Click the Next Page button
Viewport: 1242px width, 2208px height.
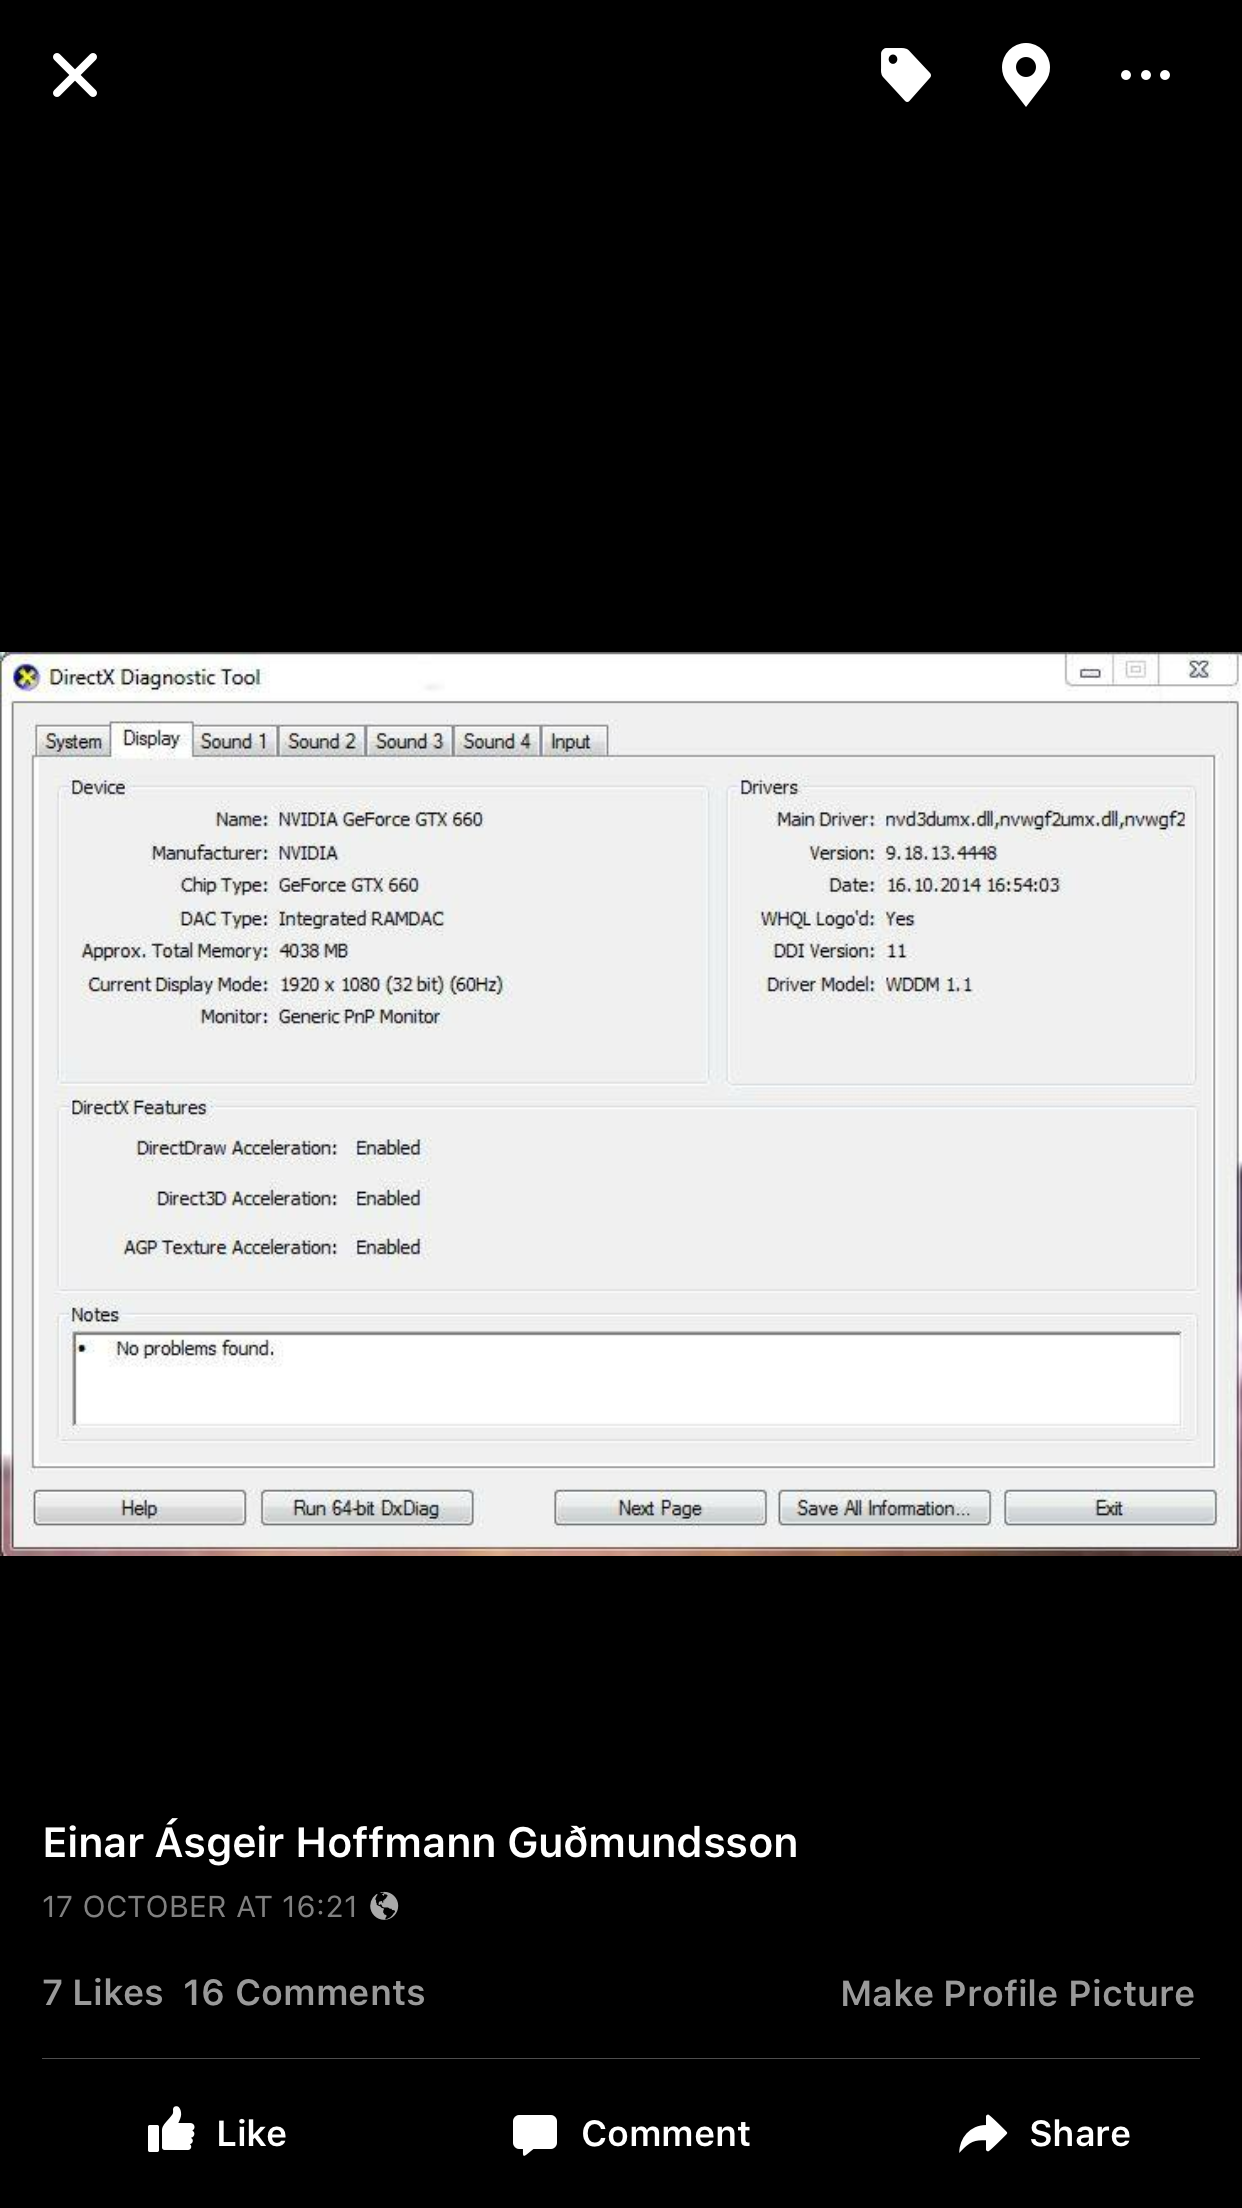660,1508
